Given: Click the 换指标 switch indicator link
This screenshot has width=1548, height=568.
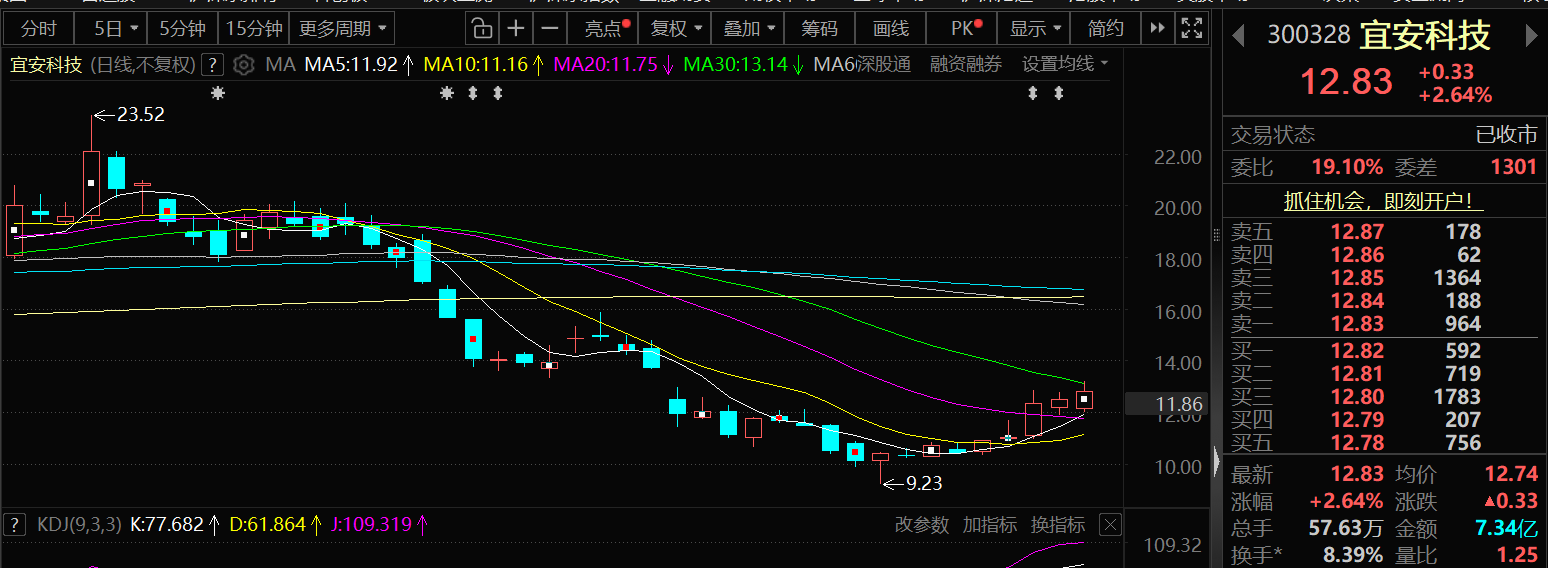Looking at the screenshot, I should pos(1058,524).
